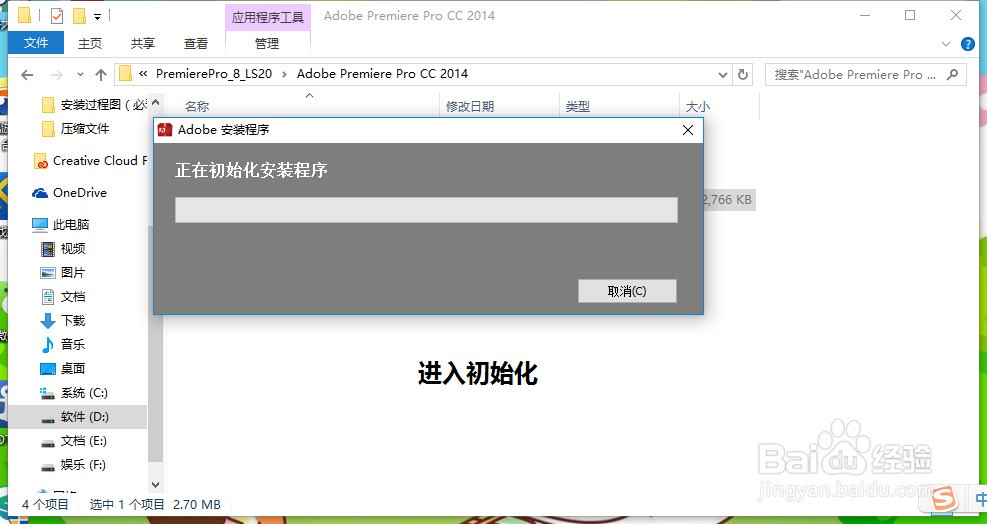Open the 音乐 library
Viewport: 987px width, 524px height.
pyautogui.click(x=63, y=345)
